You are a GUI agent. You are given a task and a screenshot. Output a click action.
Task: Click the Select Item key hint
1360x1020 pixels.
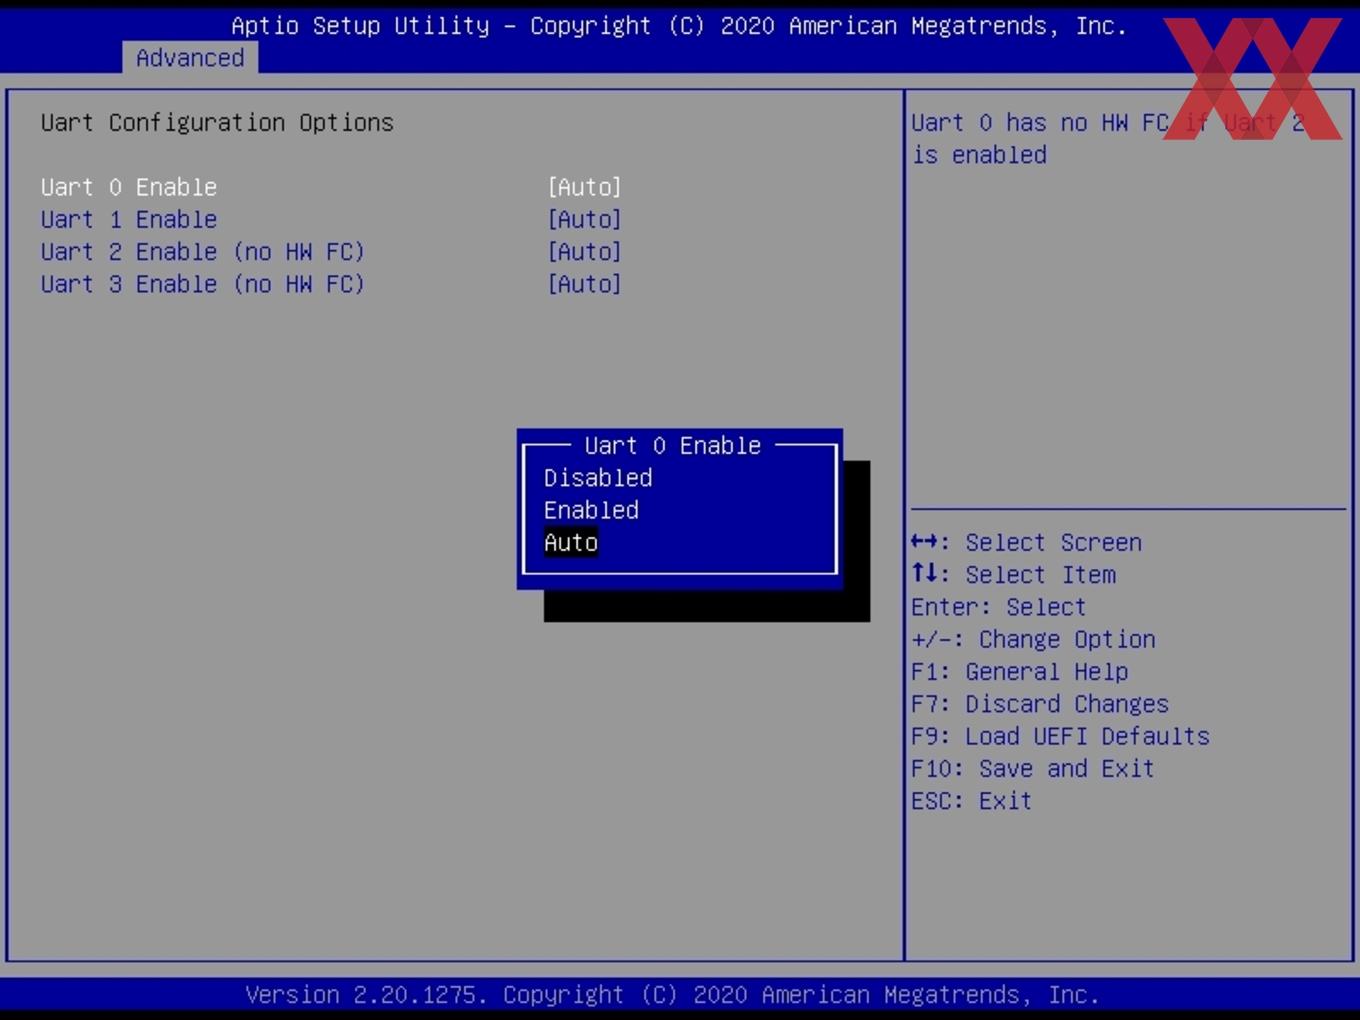1013,574
